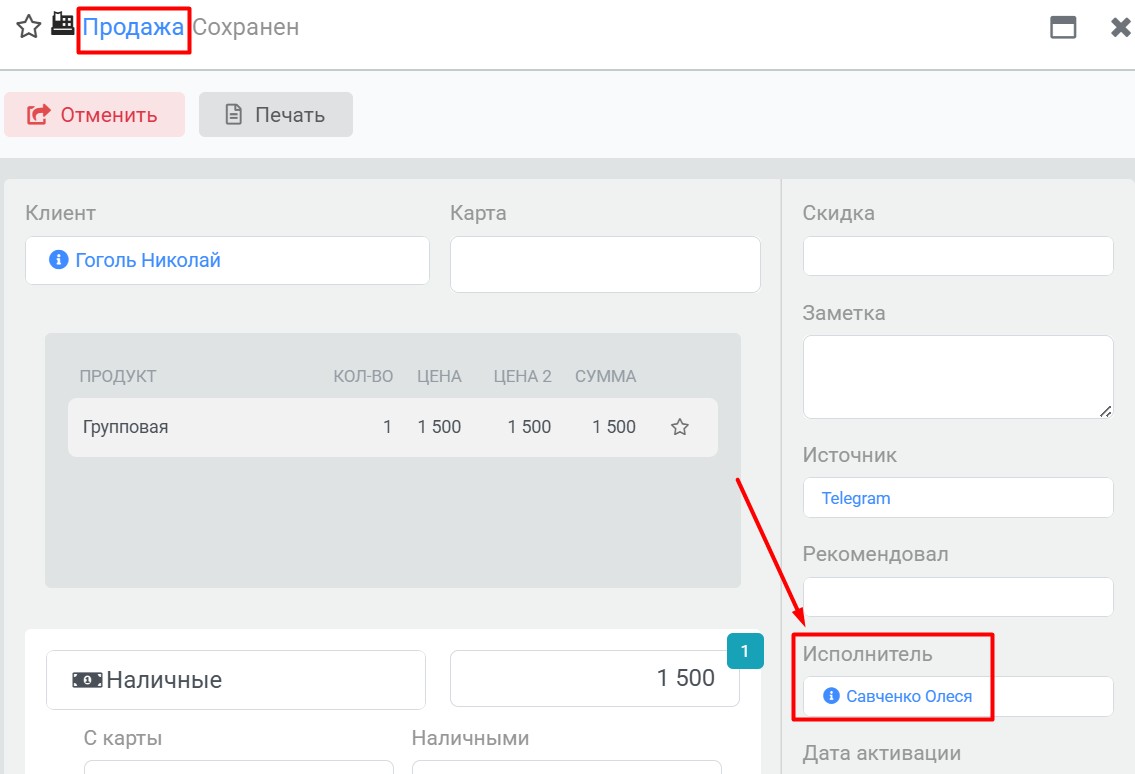This screenshot has width=1135, height=774.
Task: Click the info icon next to Гоголь Николай
Action: coord(59,259)
